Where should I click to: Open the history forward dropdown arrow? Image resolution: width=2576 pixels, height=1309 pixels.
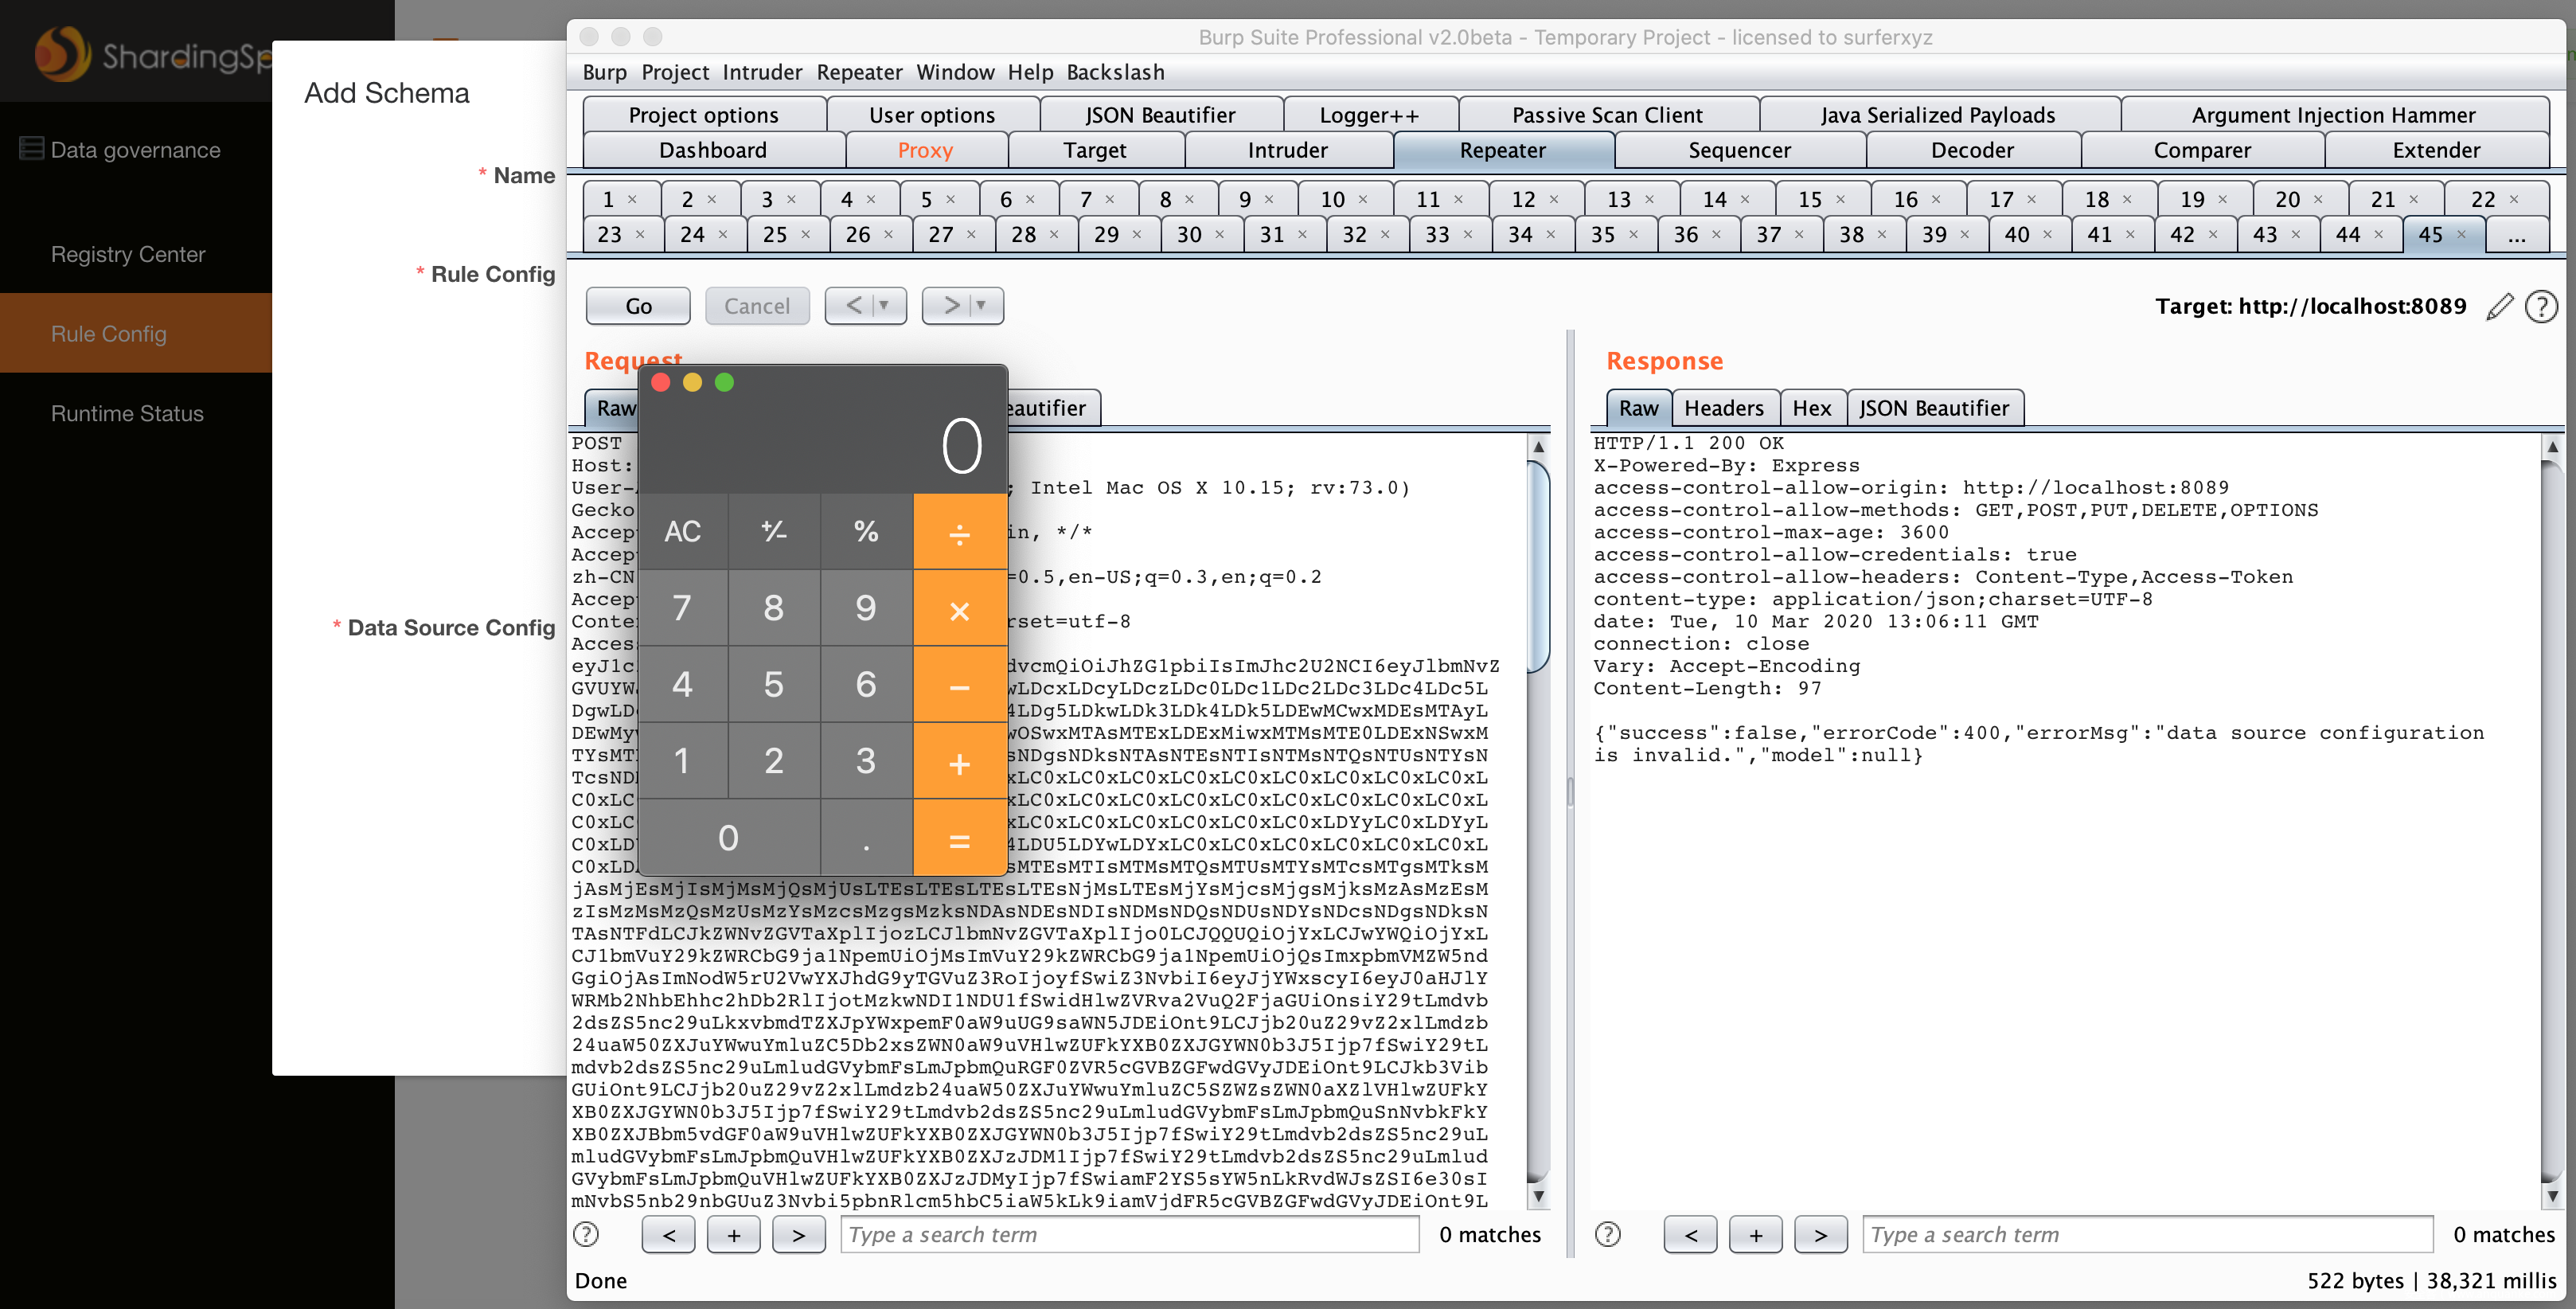point(981,305)
